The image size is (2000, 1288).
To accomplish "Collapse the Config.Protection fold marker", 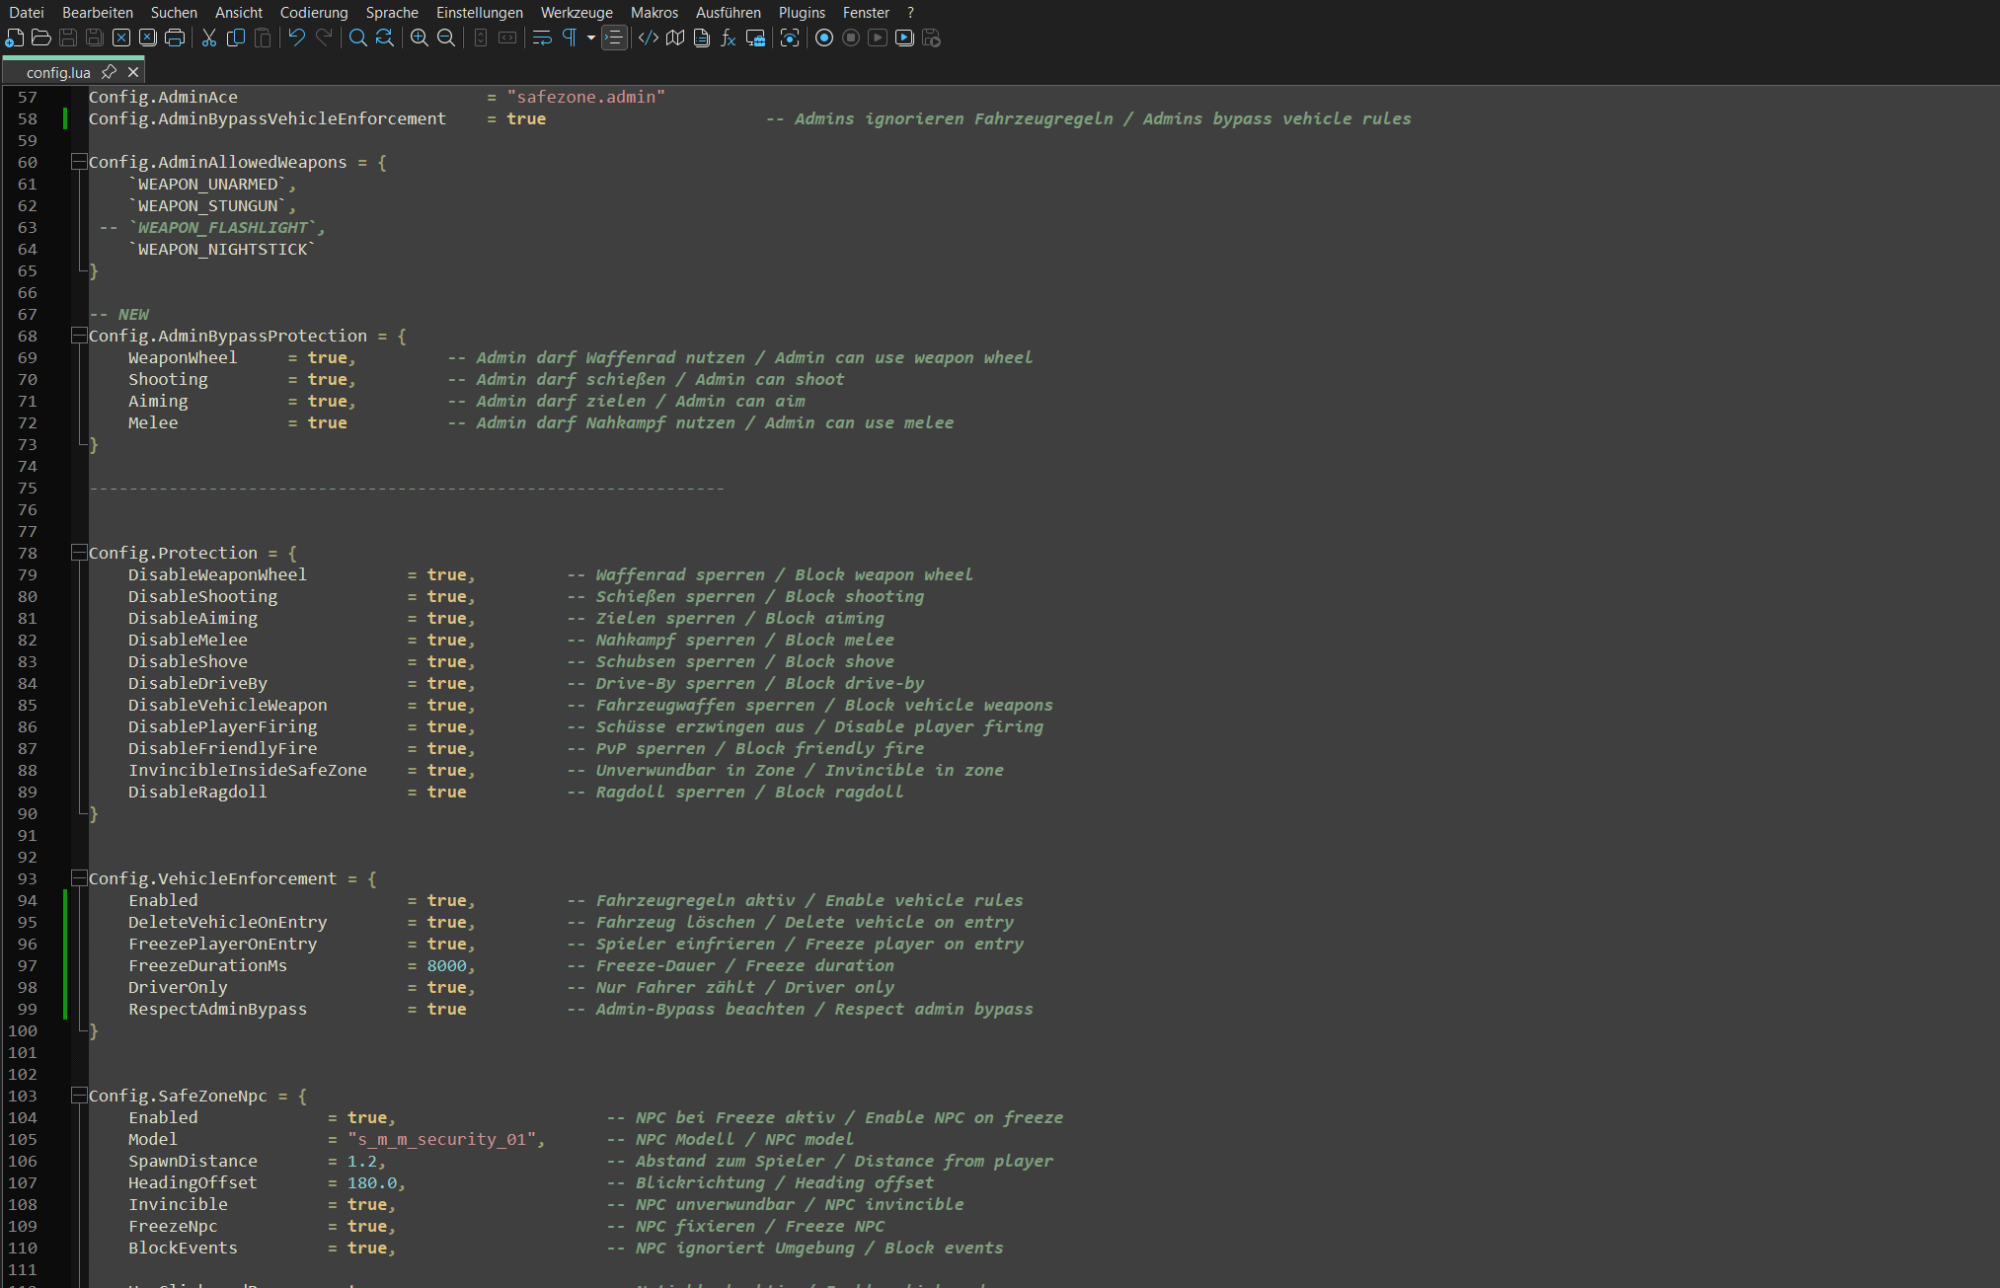I will pyautogui.click(x=78, y=553).
